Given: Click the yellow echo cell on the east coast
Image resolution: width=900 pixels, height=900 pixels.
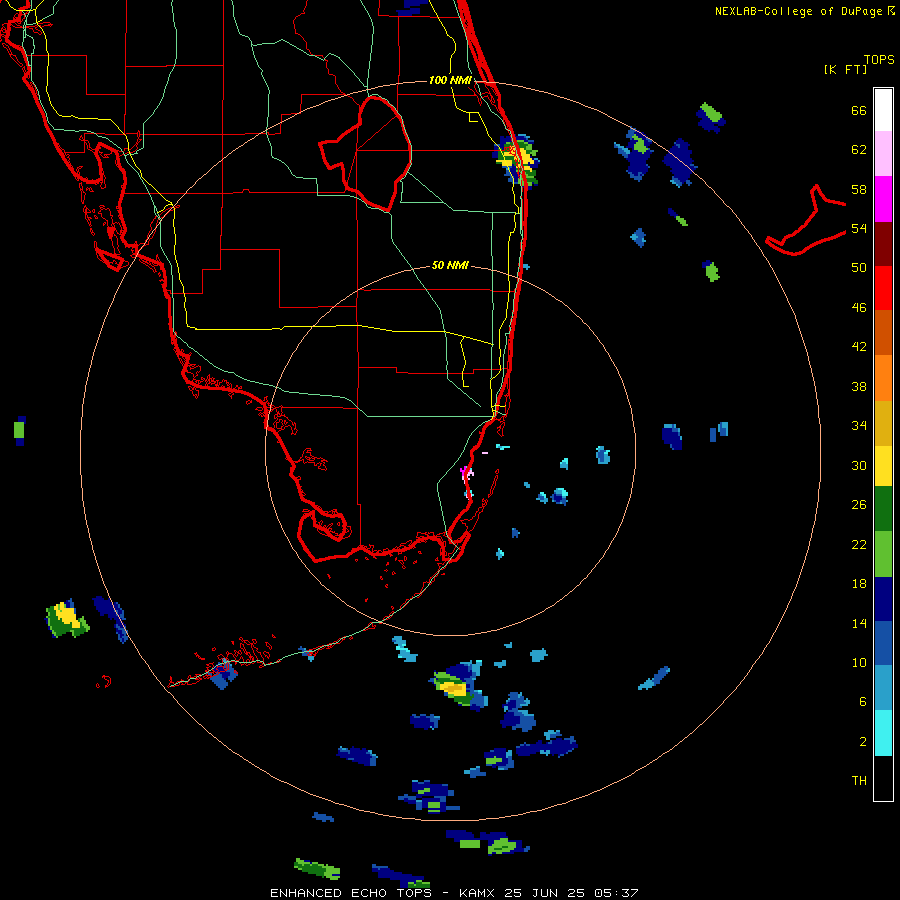Looking at the screenshot, I should pyautogui.click(x=515, y=160).
